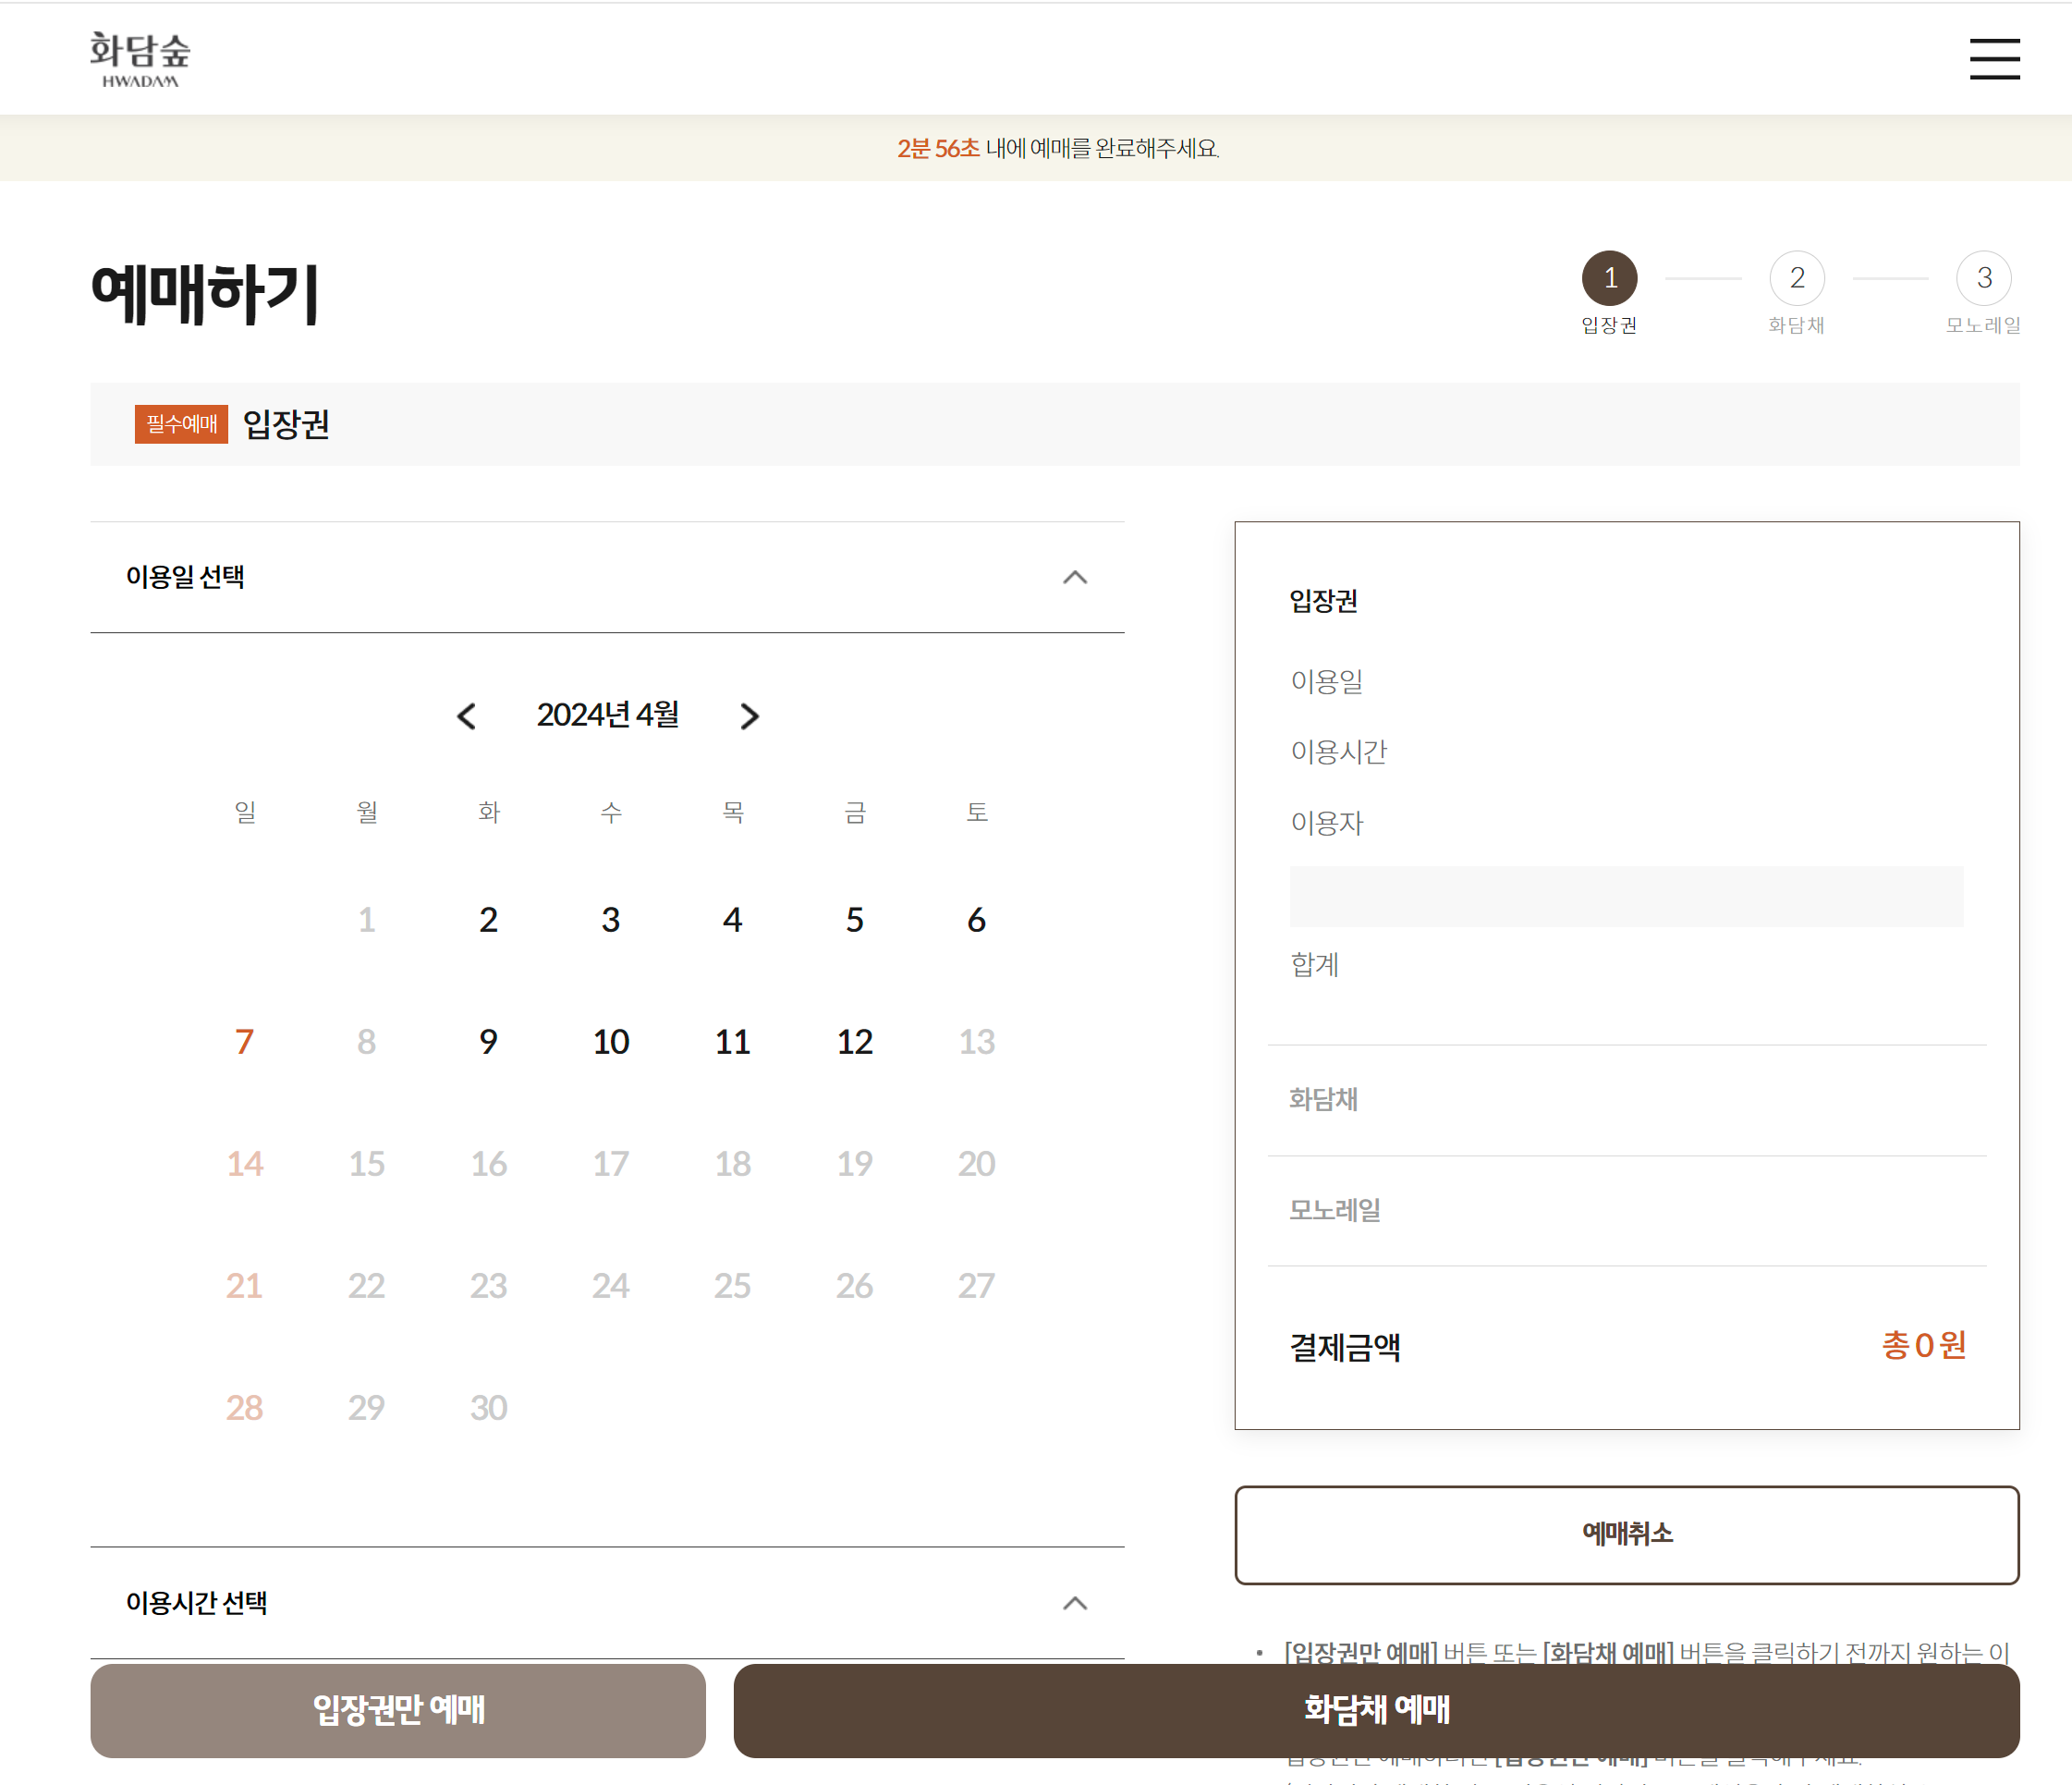Click the 화담채 예매 button
The height and width of the screenshot is (1785, 2072).
point(1376,1710)
